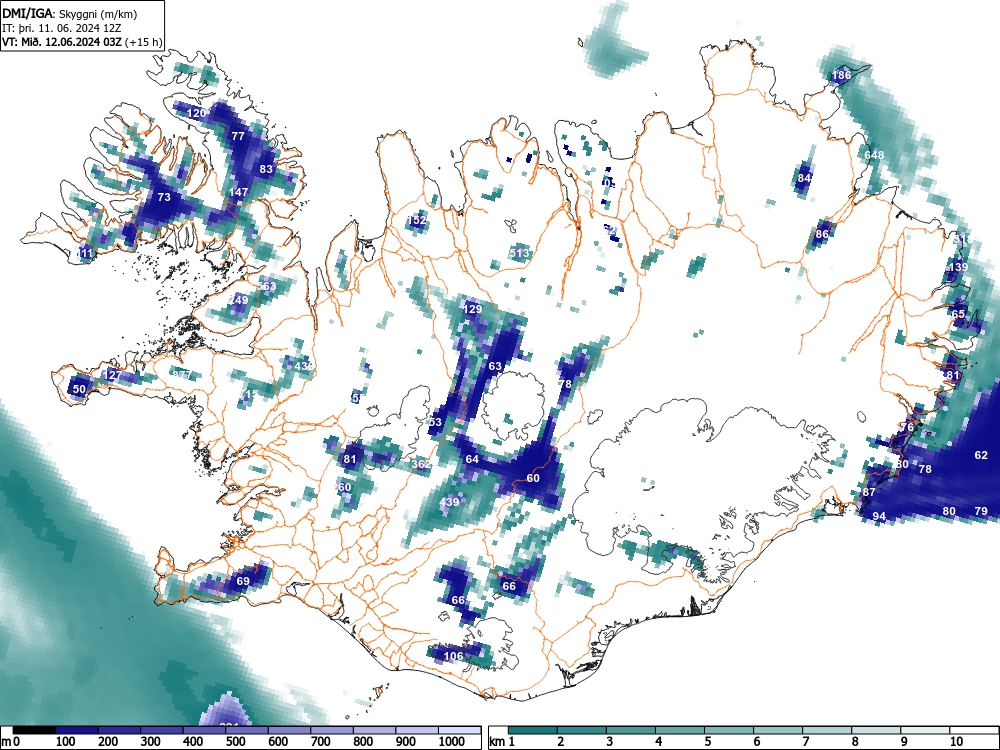Click the dark navy swatch above 100 m
Screen dimensions: 1000x750
click(77, 730)
